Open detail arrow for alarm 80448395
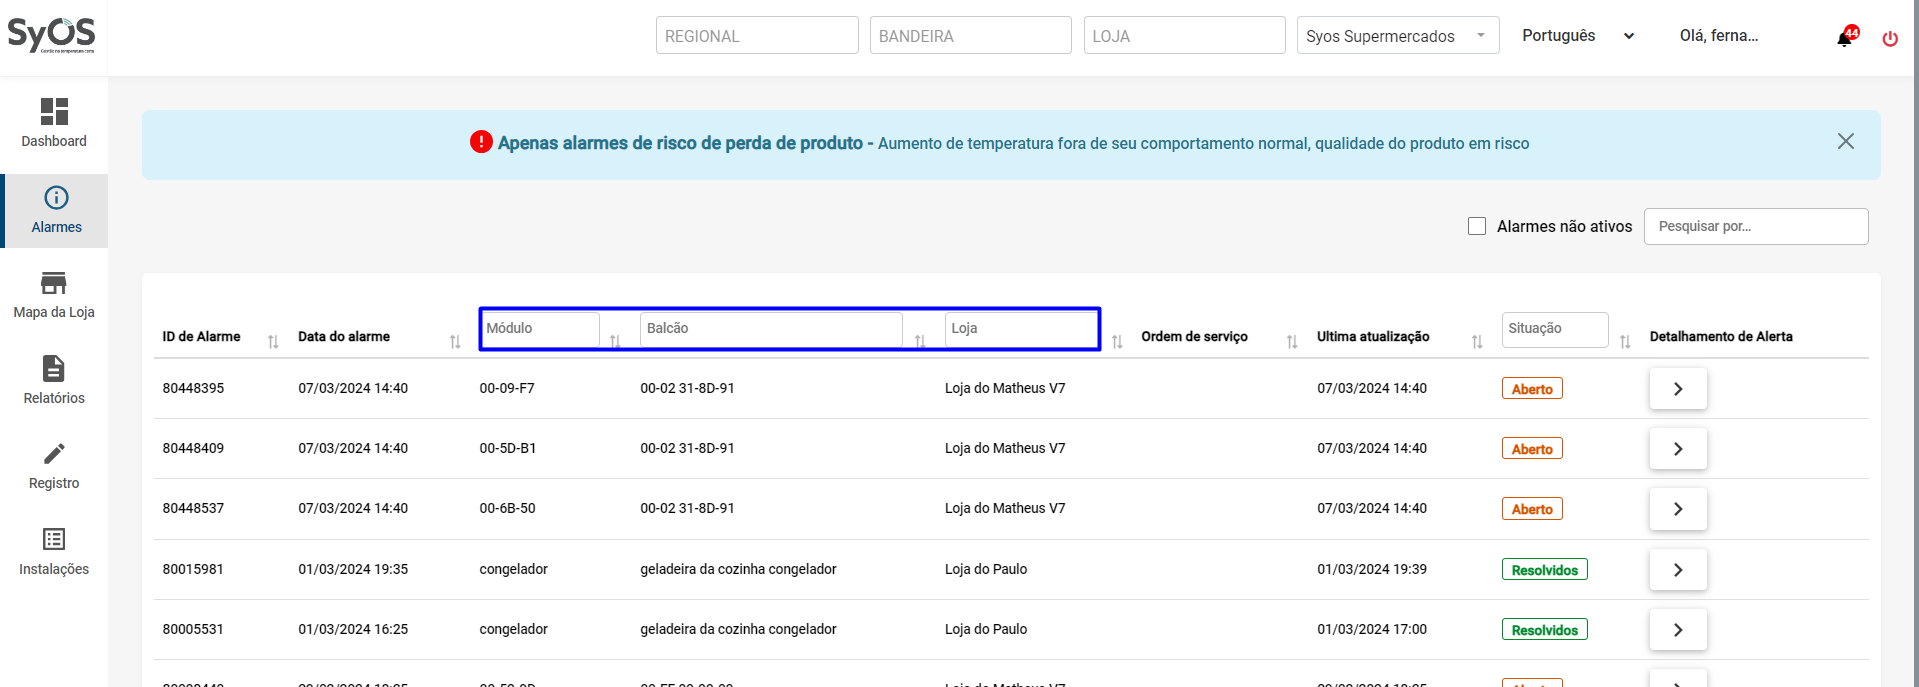Image resolution: width=1919 pixels, height=687 pixels. pos(1677,389)
